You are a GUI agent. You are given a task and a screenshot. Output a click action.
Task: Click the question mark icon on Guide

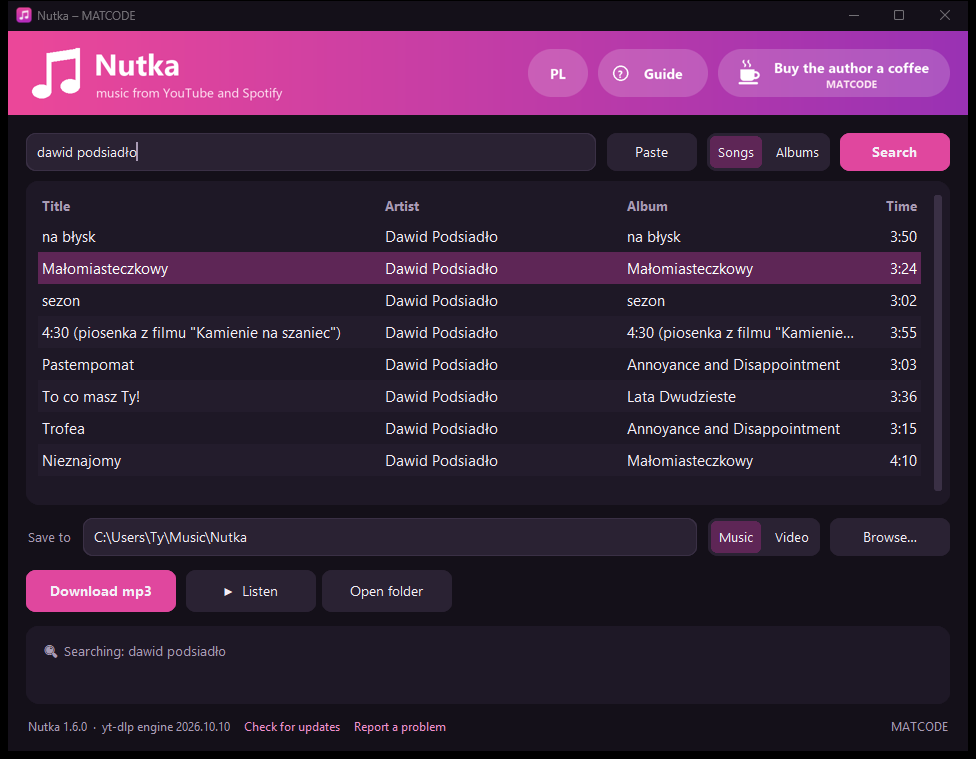coord(621,73)
